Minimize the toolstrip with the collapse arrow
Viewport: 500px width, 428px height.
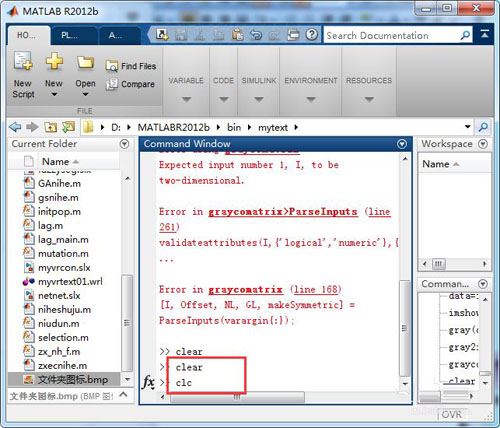click(x=485, y=34)
